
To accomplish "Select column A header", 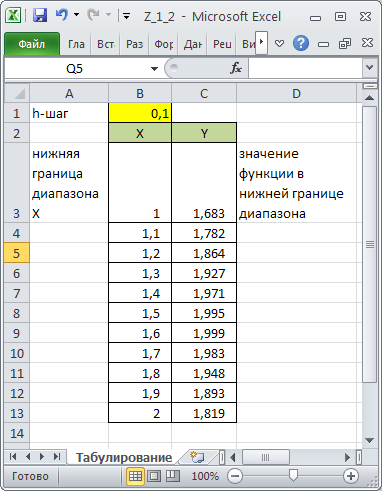I will [x=69, y=94].
